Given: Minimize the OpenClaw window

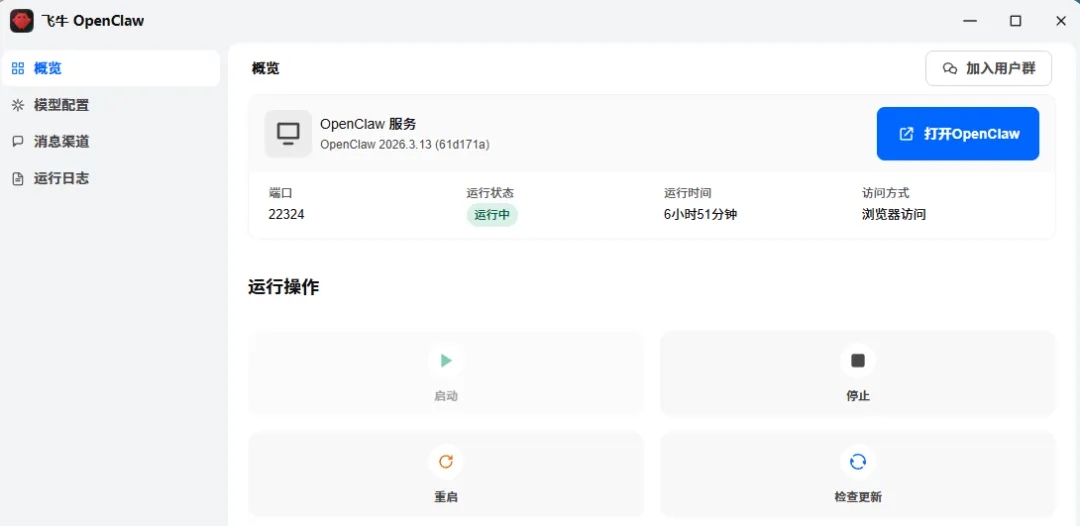Looking at the screenshot, I should 969,21.
